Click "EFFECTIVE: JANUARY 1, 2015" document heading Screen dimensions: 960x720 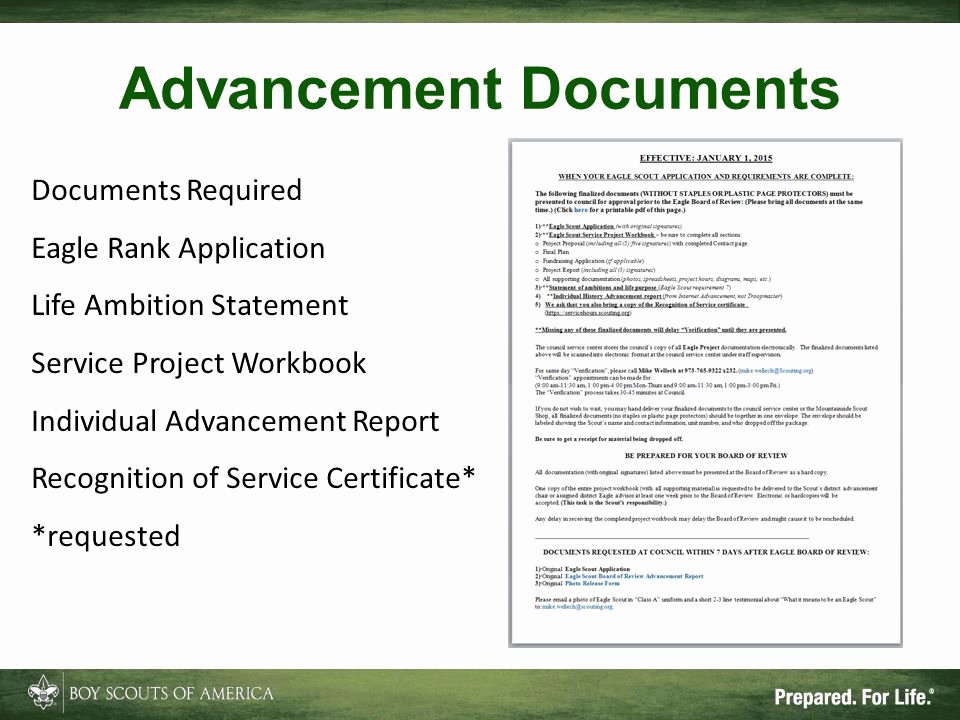click(x=706, y=158)
